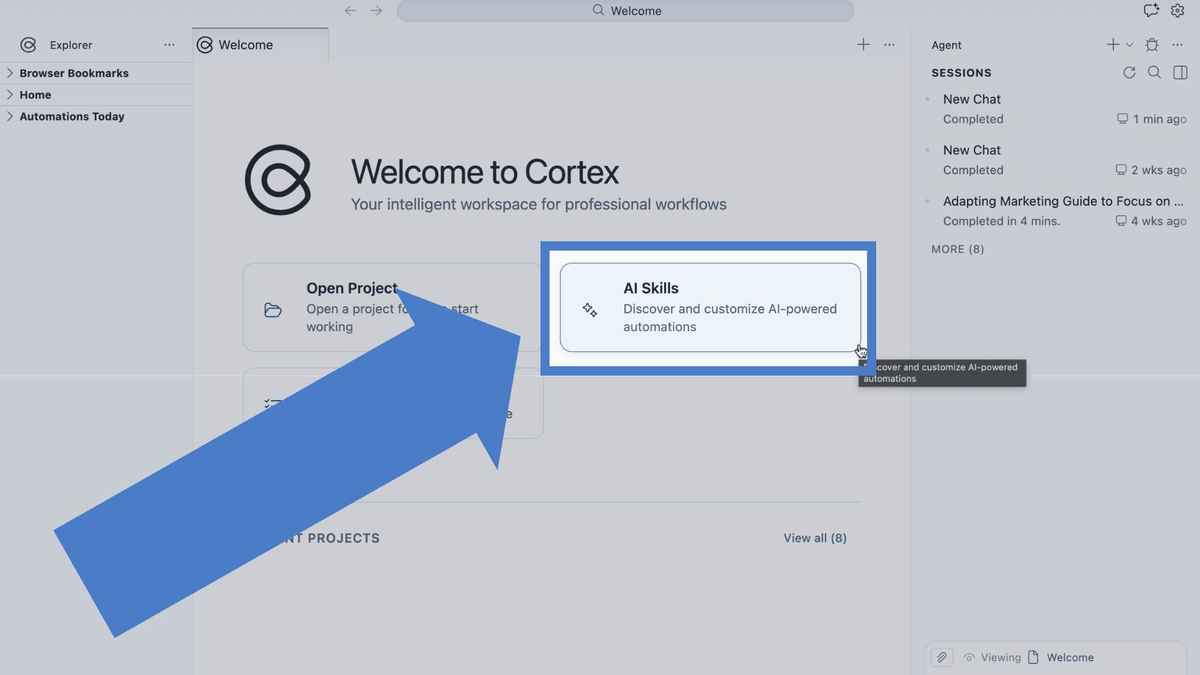
Task: Open the AI chat sparkle icon
Action: click(1151, 10)
